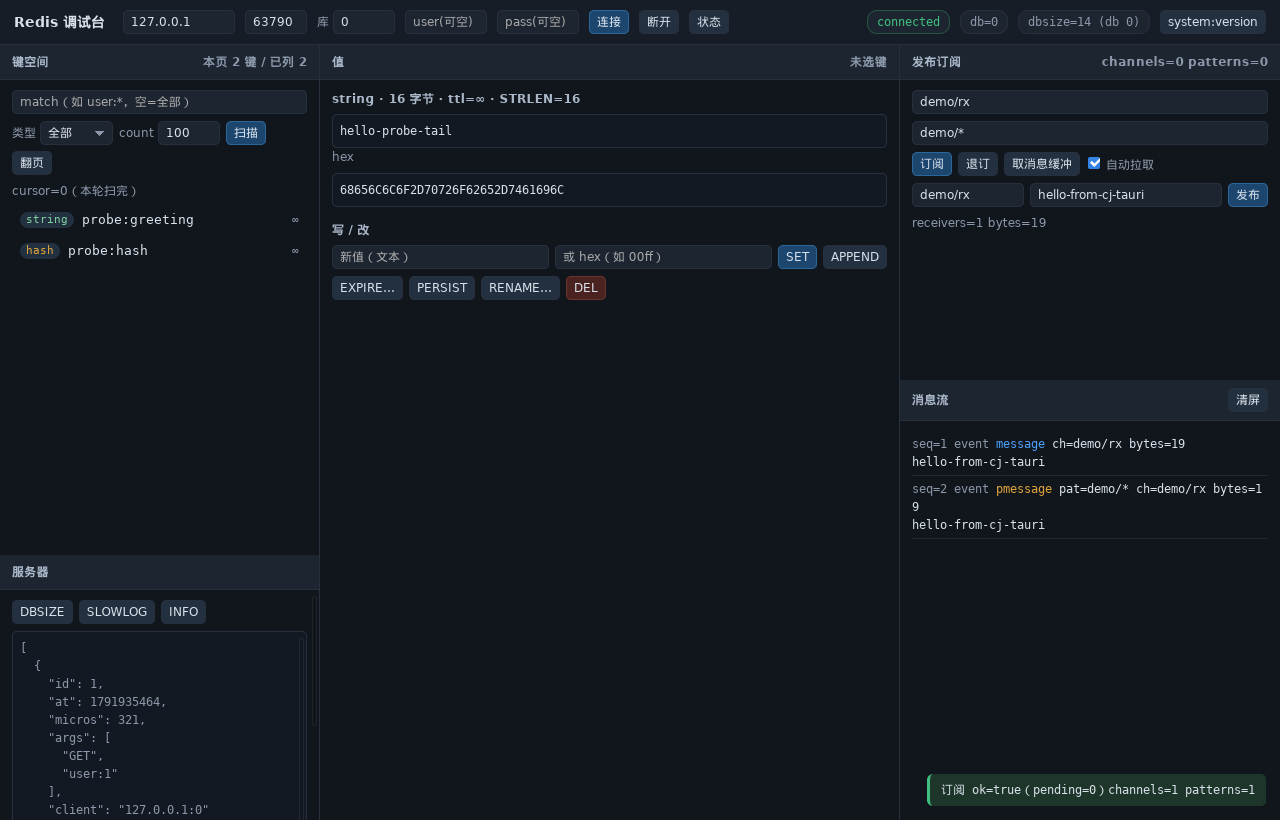This screenshot has height=820, width=1280.
Task: Click the database index field
Action: (x=364, y=22)
